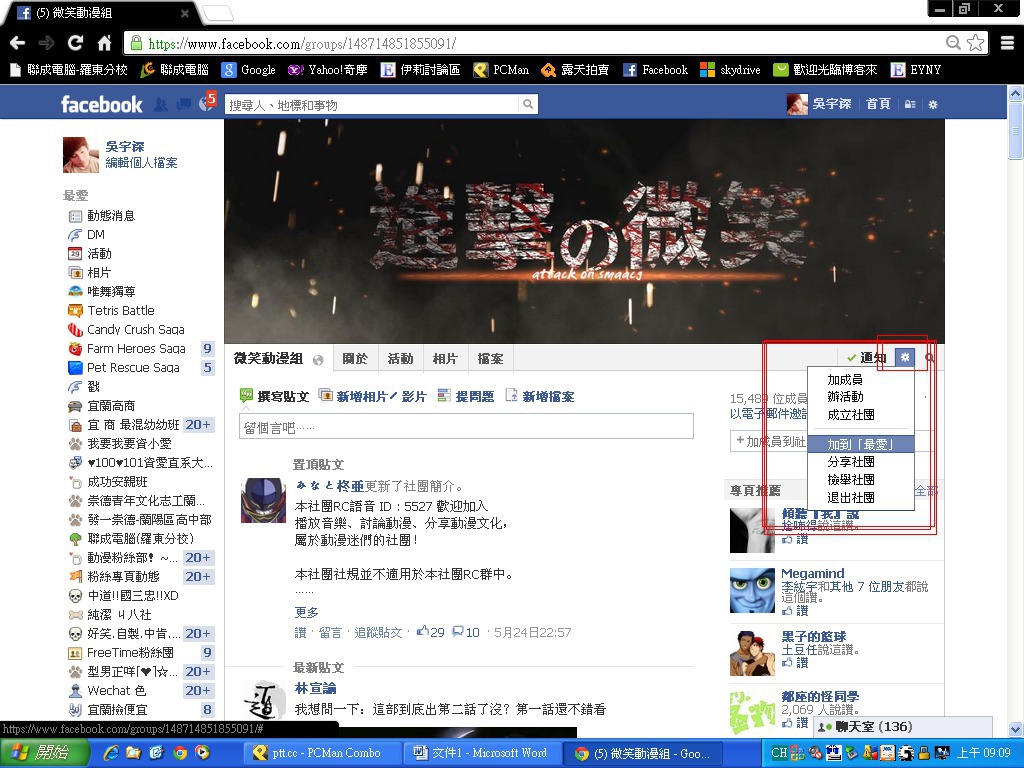The height and width of the screenshot is (768, 1024).
Task: Open the Megamind page link
Action: click(812, 573)
